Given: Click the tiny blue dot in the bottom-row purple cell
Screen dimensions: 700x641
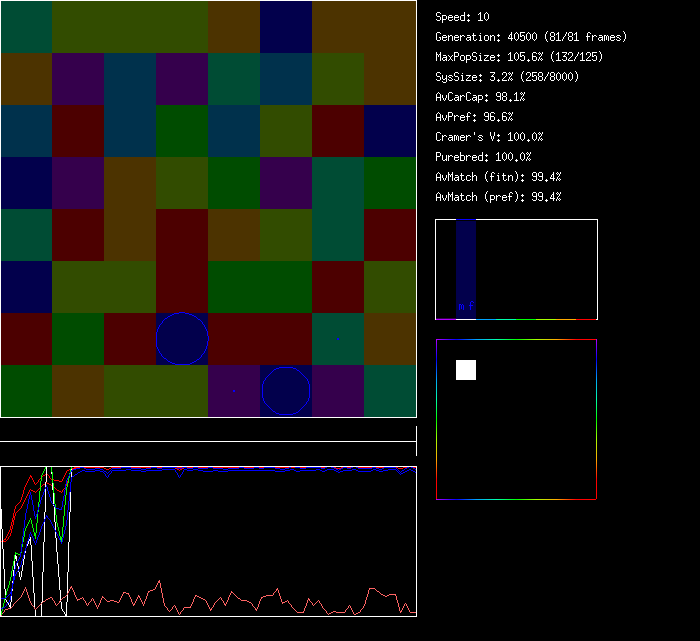Looking at the screenshot, I should 234,391.
